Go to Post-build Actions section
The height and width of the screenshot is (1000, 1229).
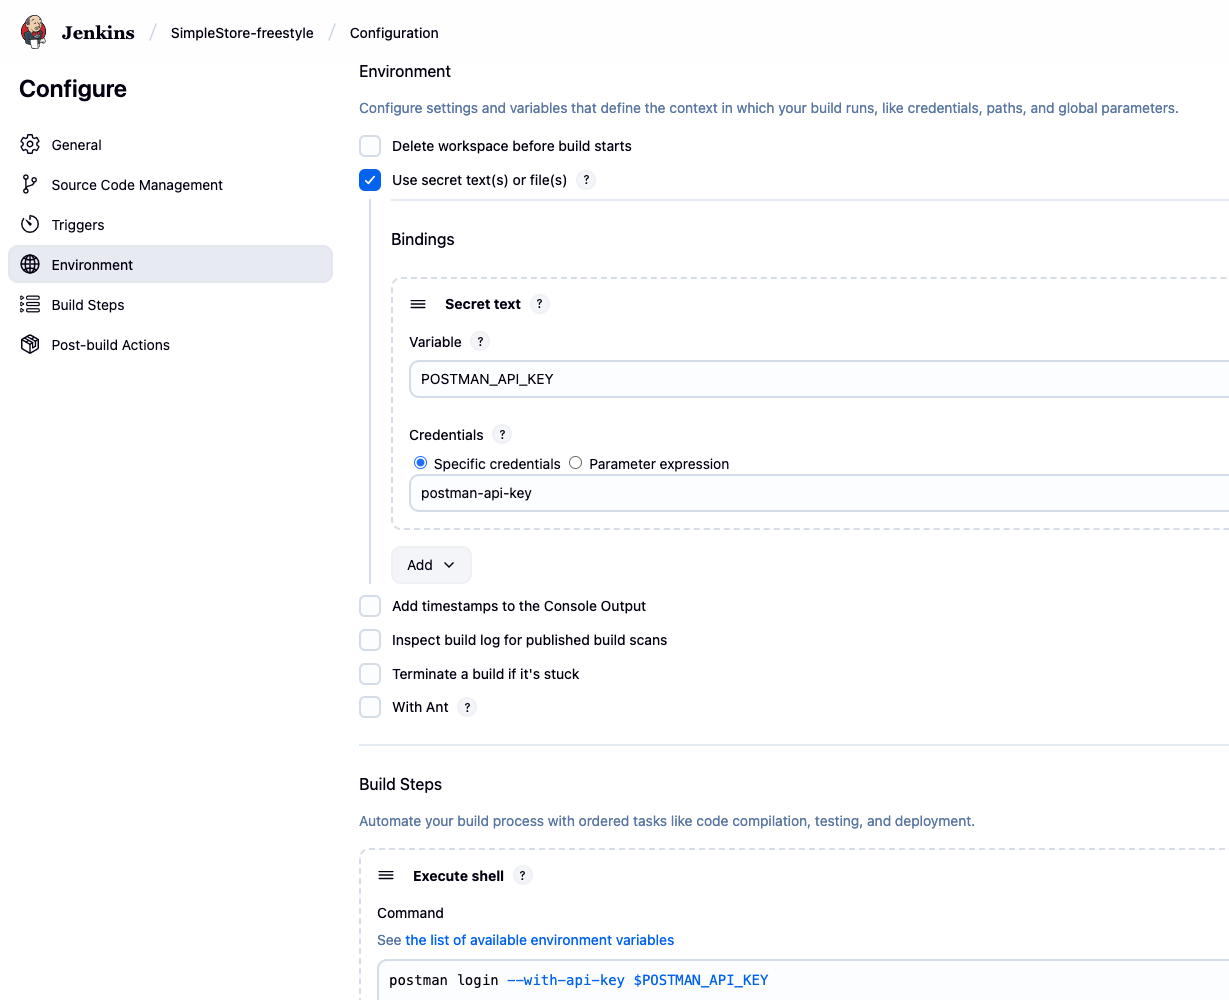click(x=170, y=344)
